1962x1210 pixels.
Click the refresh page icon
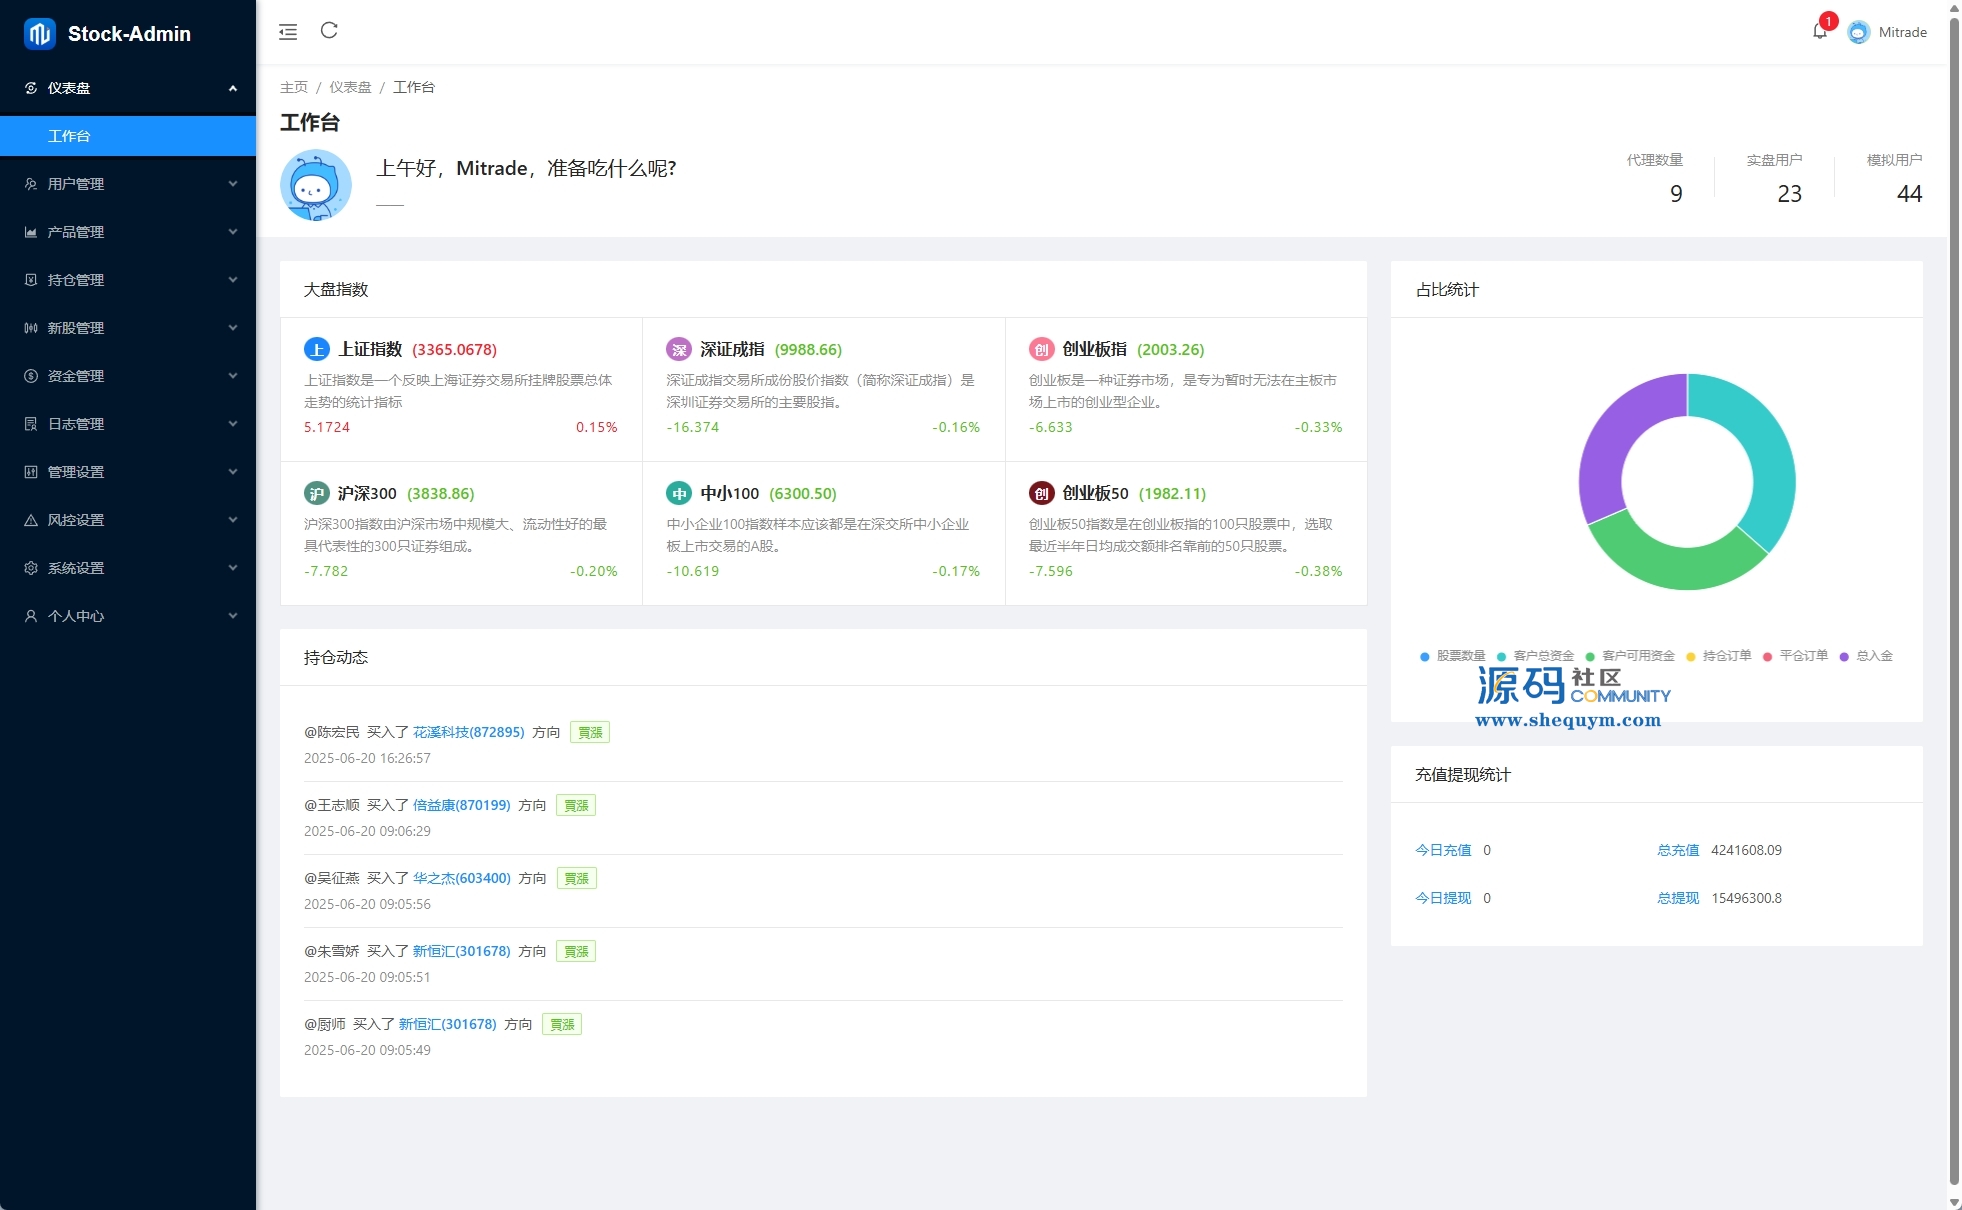[x=329, y=31]
